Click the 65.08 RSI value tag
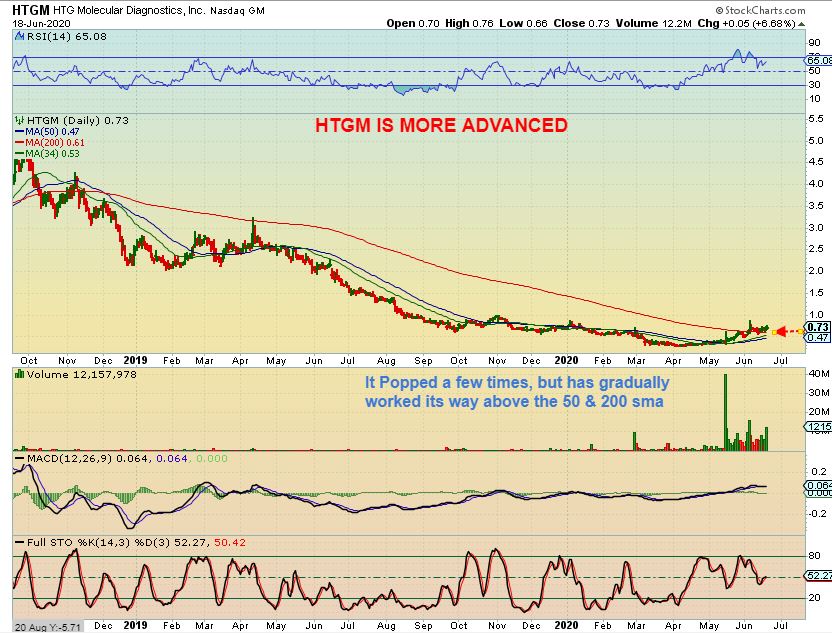The height and width of the screenshot is (633, 832). 819,60
